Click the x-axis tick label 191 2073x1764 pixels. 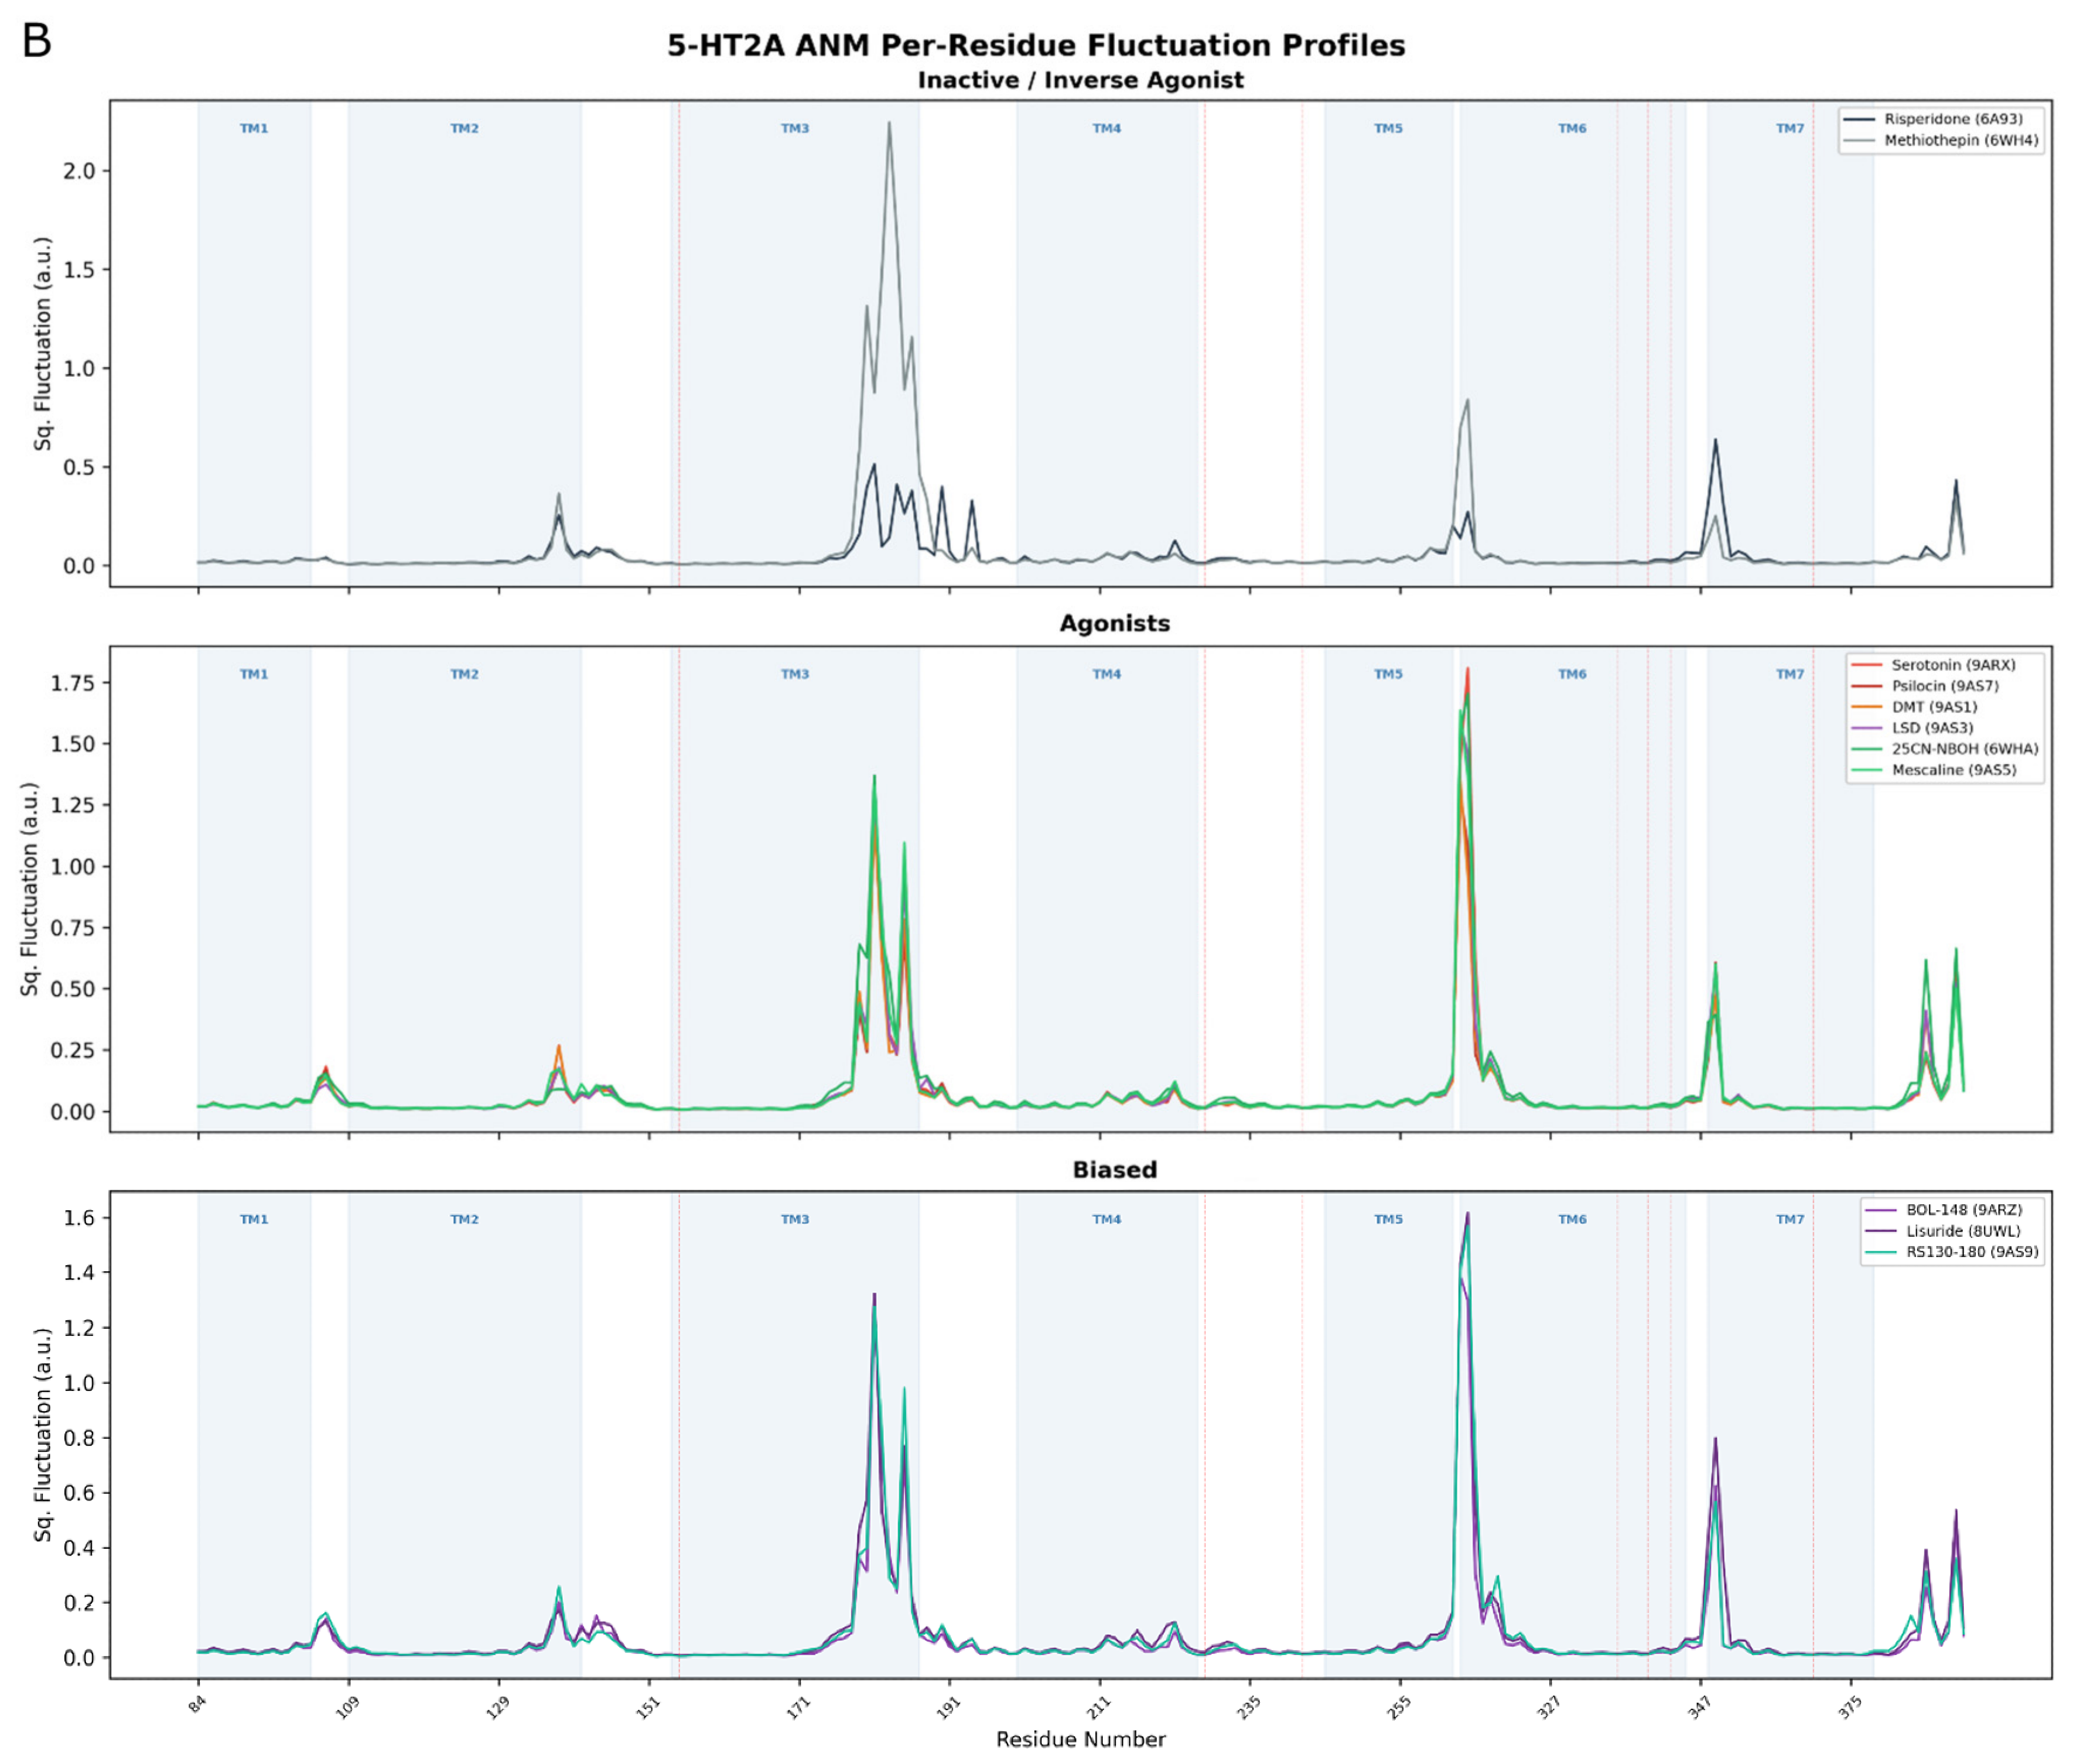[x=949, y=1706]
